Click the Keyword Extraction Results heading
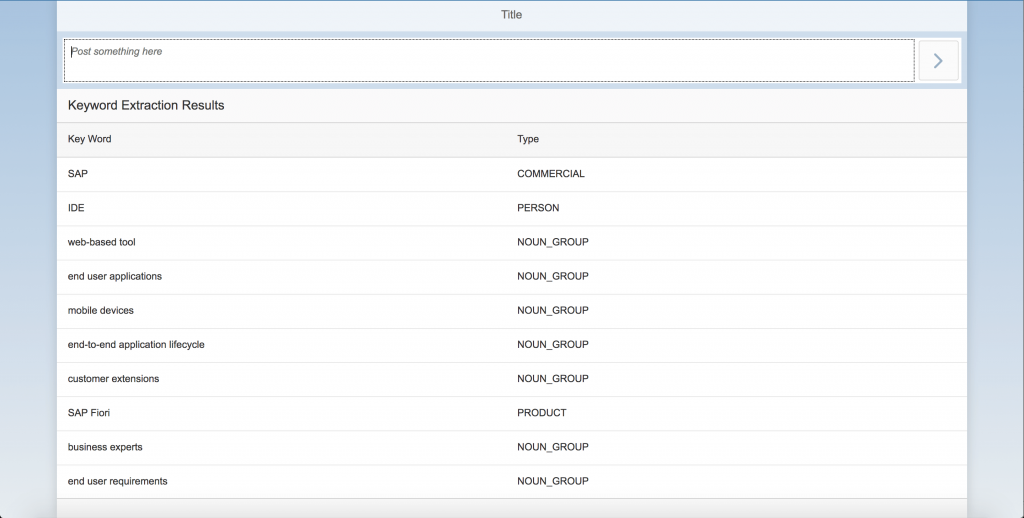The image size is (1024, 518). (x=146, y=105)
